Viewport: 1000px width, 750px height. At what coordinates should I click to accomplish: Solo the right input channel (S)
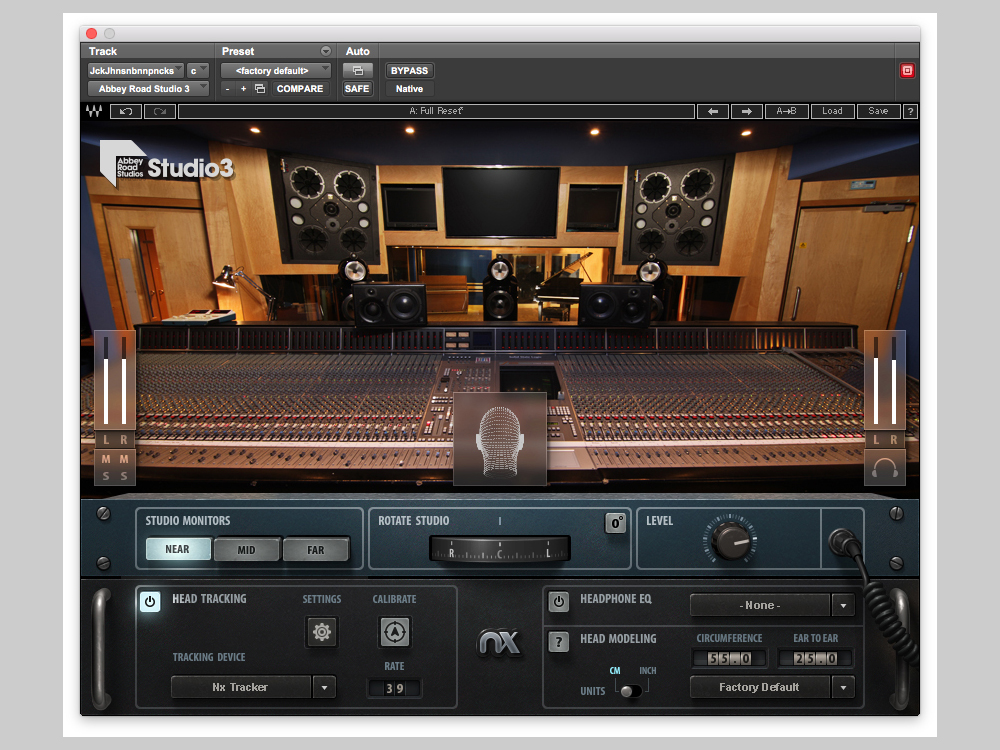point(124,476)
